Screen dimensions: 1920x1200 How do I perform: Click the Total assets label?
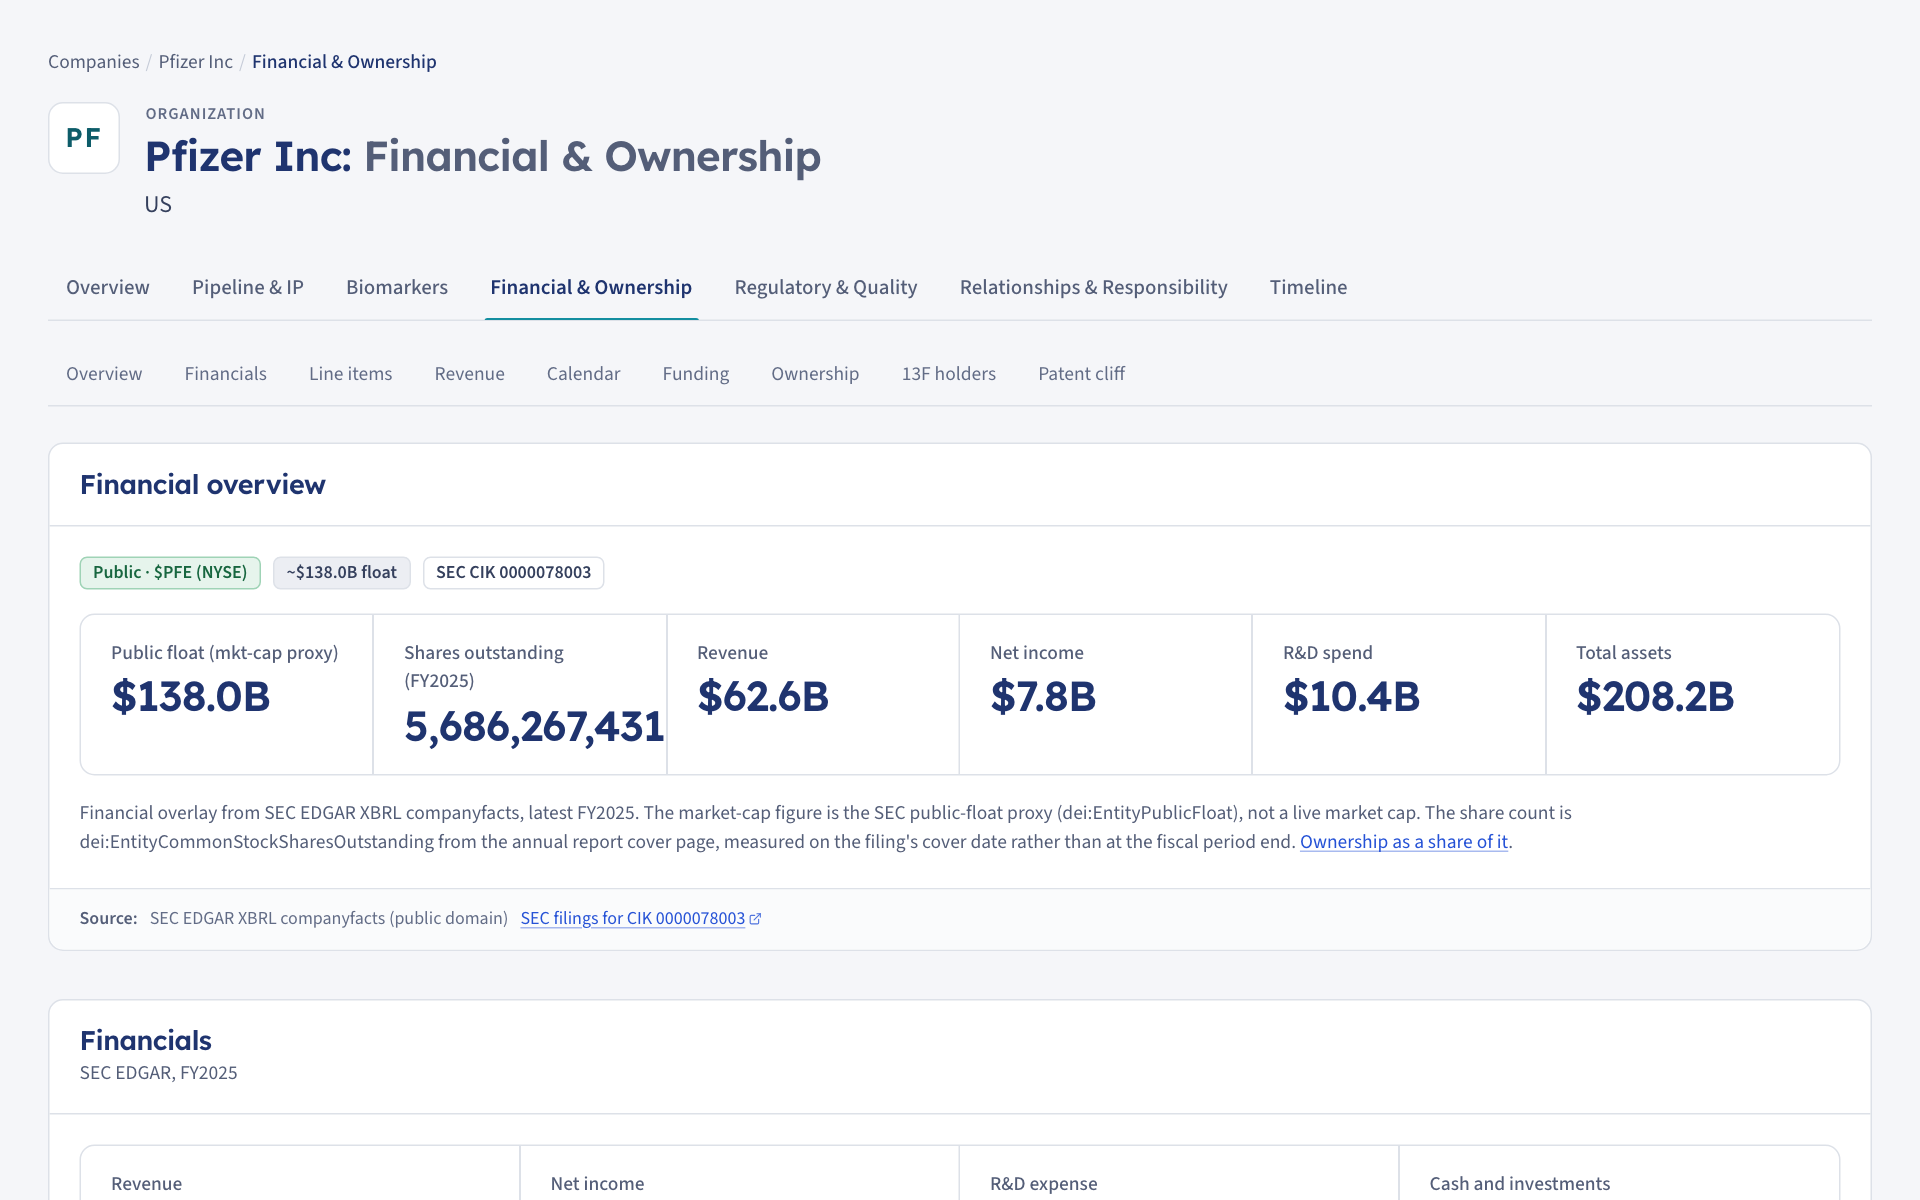point(1624,653)
